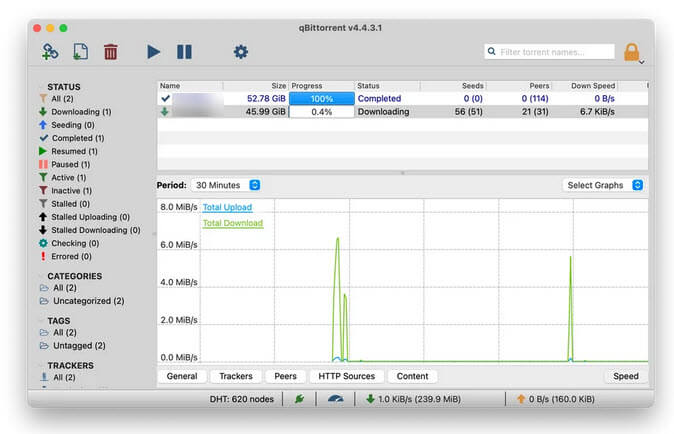Show All (2) status filter
The image size is (674, 434).
(57, 98)
